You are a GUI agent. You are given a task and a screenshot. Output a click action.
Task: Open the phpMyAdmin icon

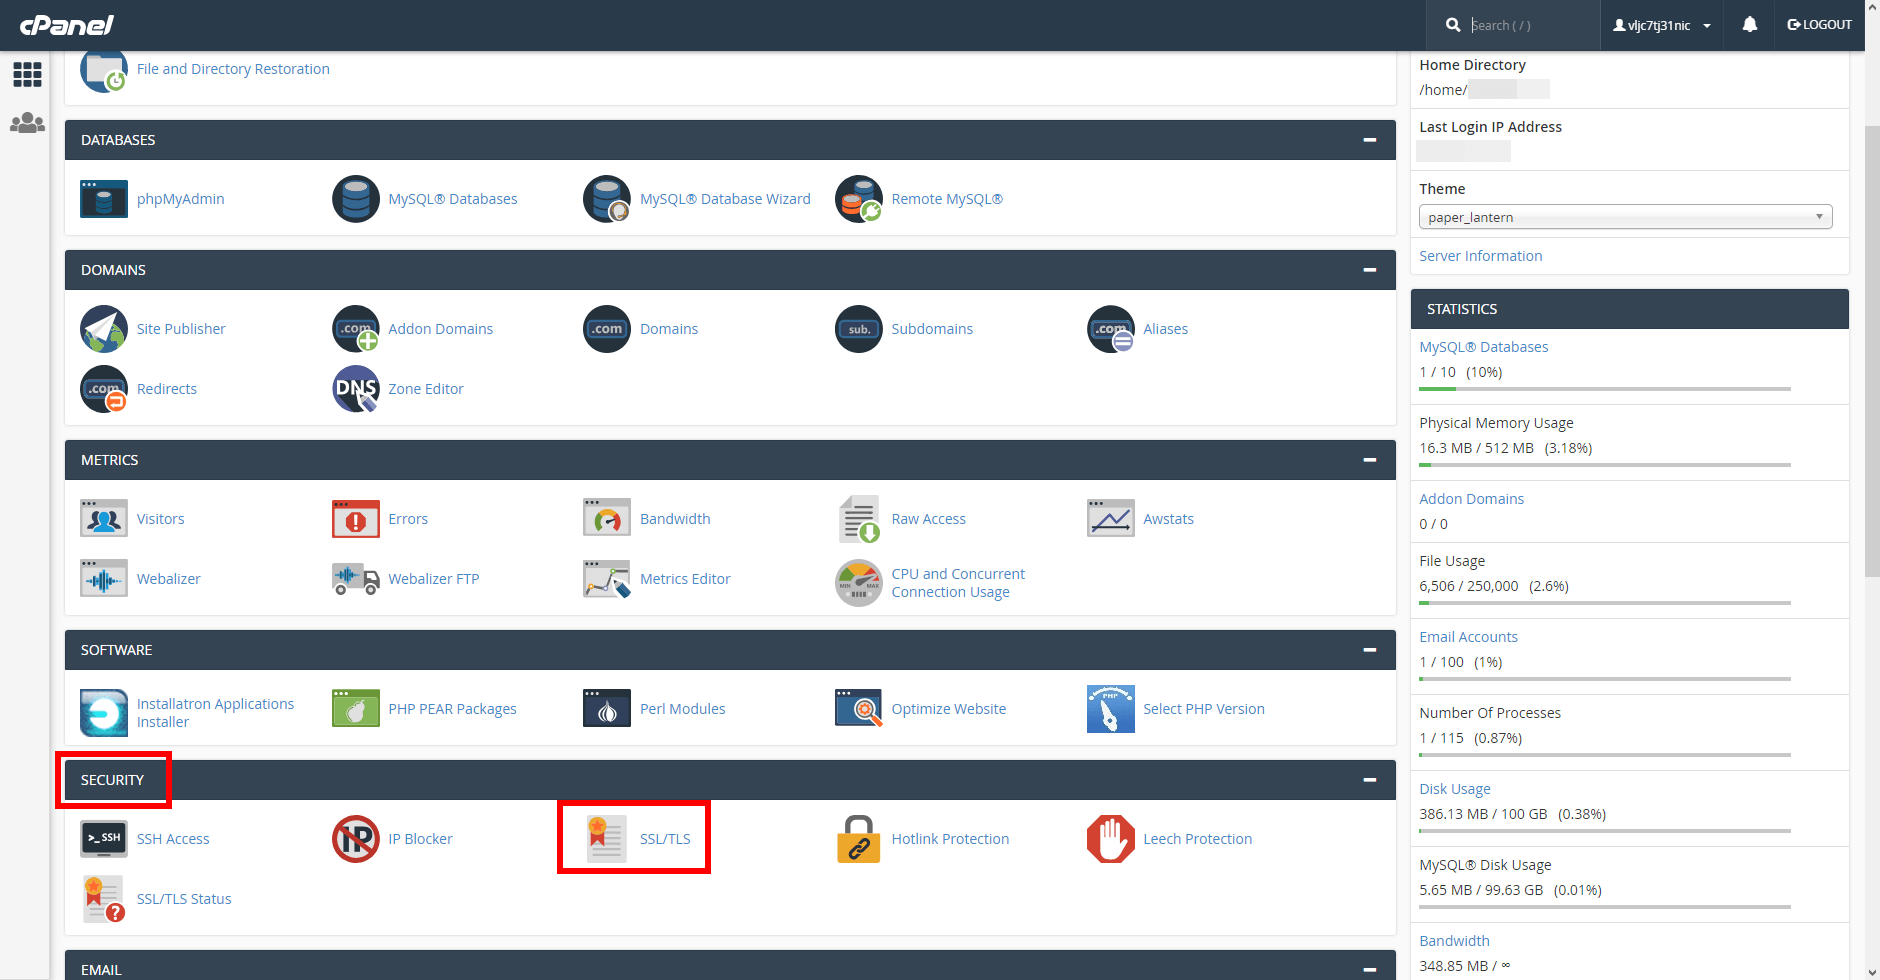point(104,199)
